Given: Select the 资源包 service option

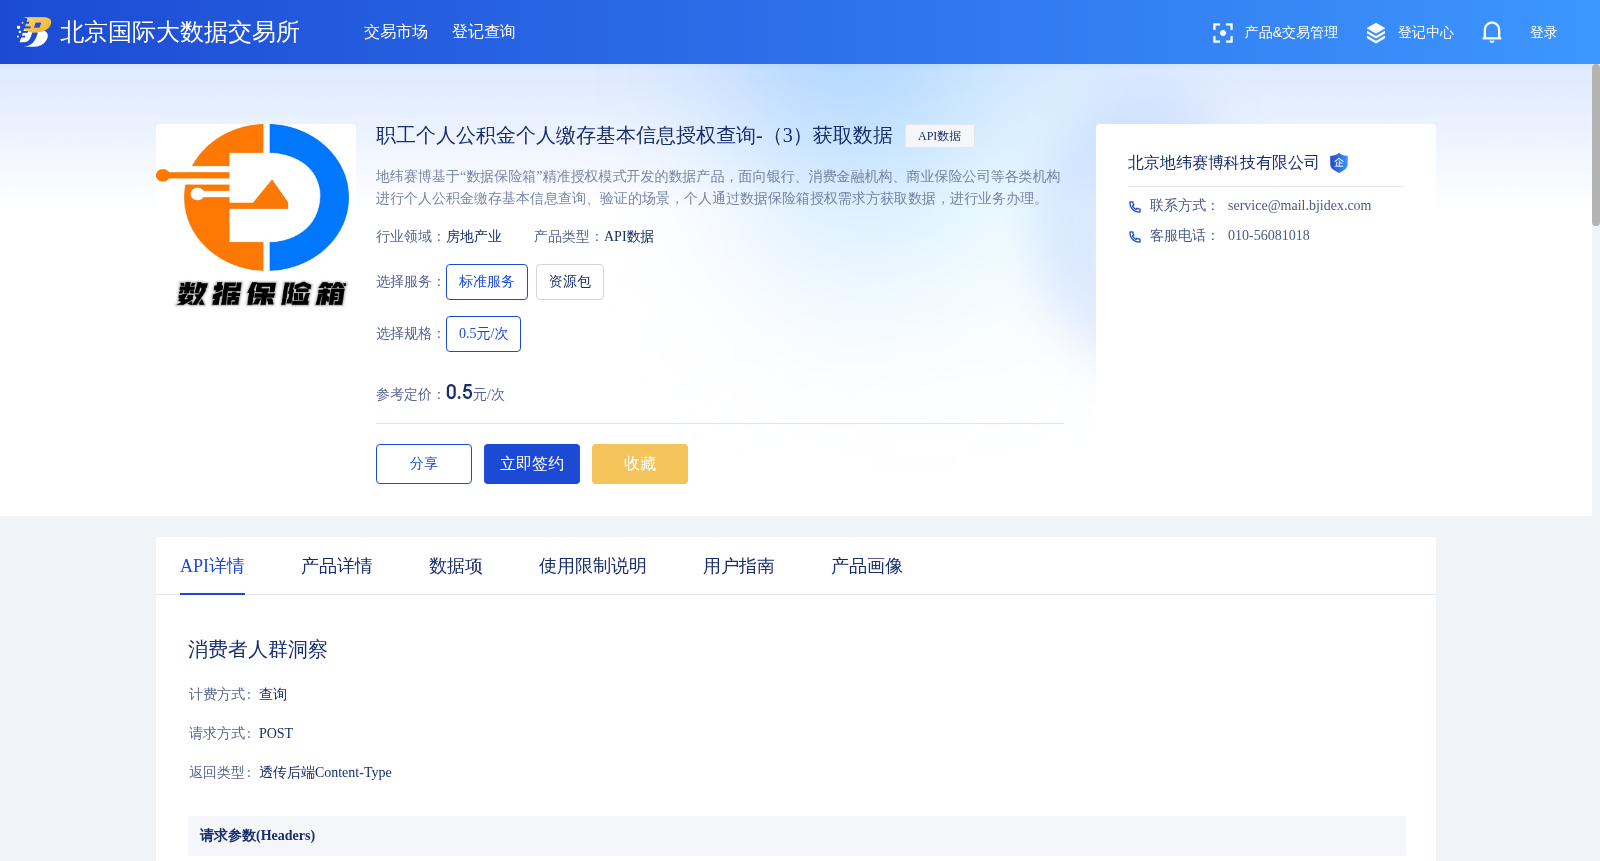Looking at the screenshot, I should [x=570, y=282].
